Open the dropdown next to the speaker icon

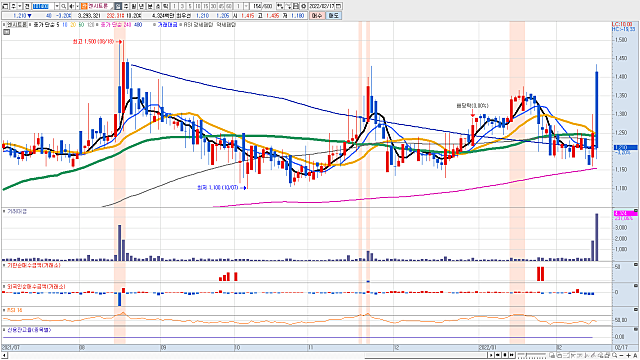point(78,6)
